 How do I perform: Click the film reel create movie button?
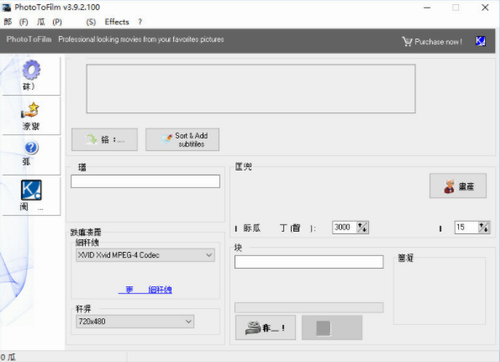pyautogui.click(x=265, y=328)
